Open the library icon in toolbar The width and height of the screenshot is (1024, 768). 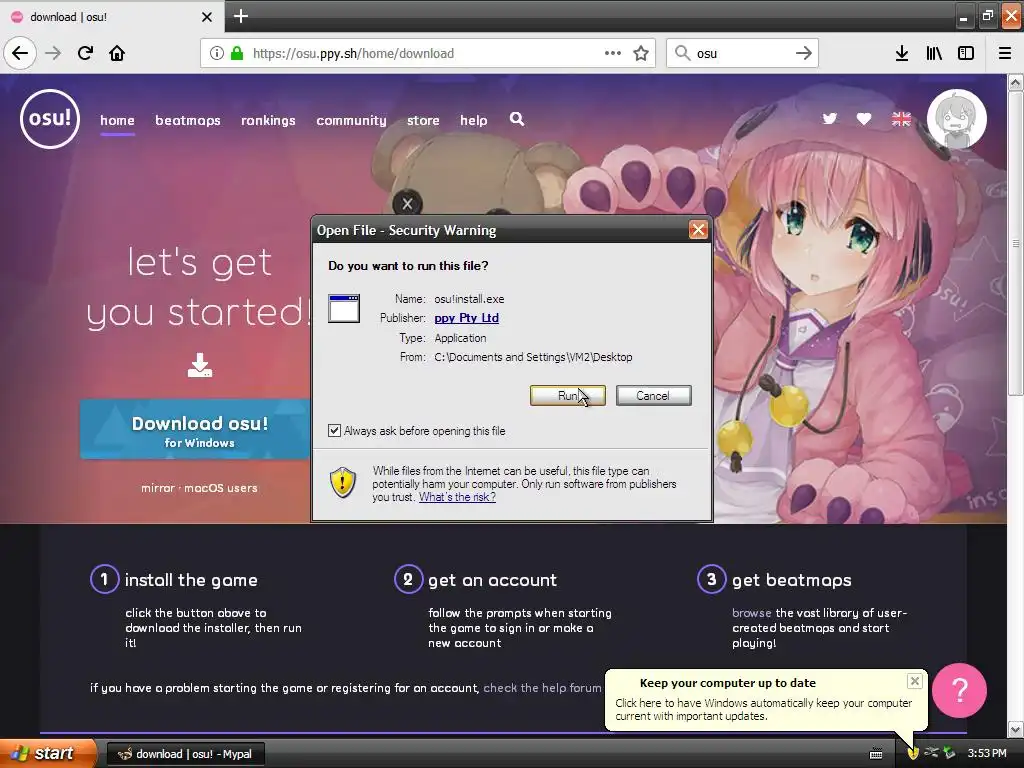[934, 54]
